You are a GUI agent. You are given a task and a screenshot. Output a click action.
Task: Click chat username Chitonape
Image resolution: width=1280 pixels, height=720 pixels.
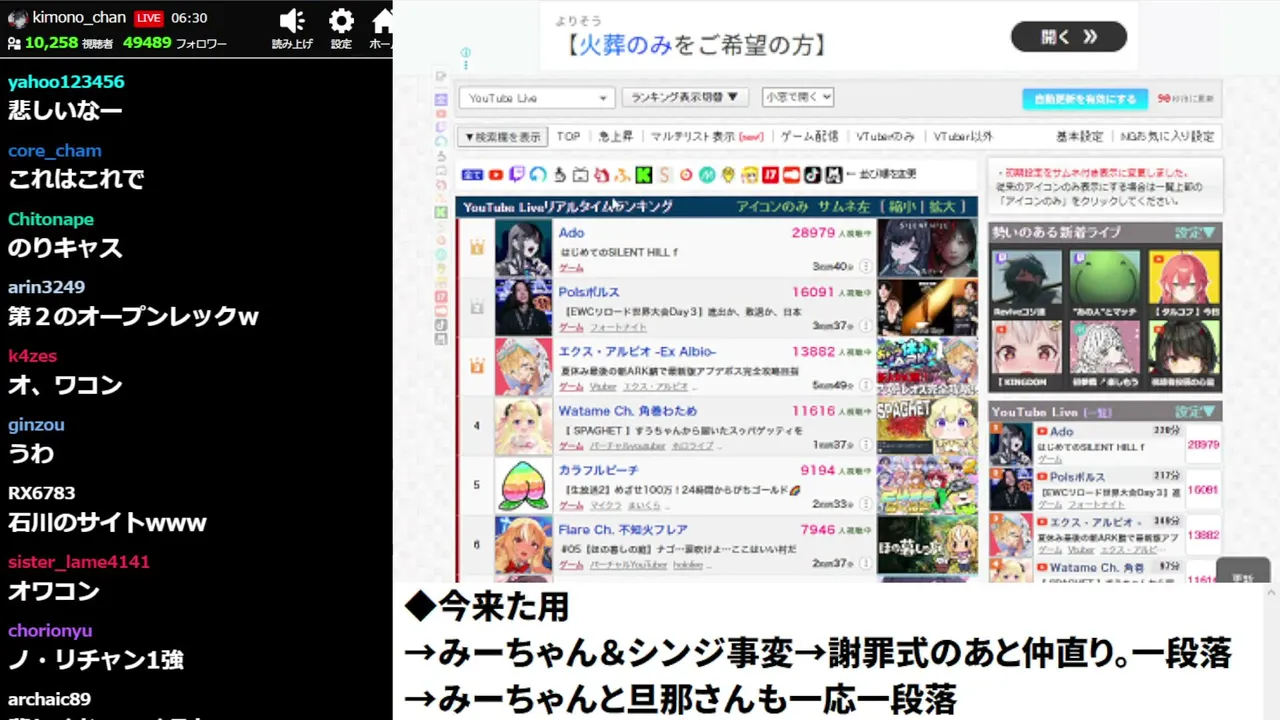pos(51,219)
